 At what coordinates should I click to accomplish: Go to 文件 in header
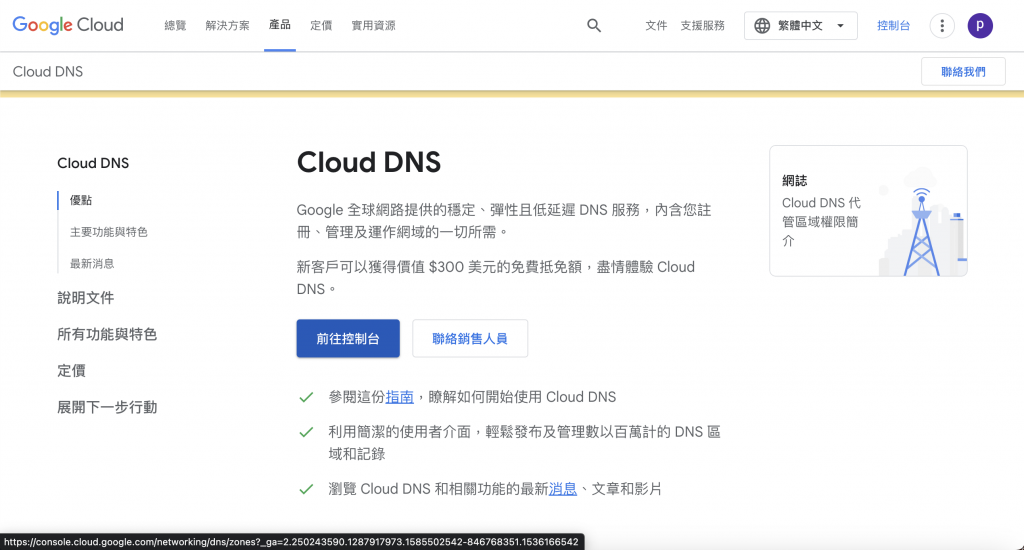(x=656, y=25)
